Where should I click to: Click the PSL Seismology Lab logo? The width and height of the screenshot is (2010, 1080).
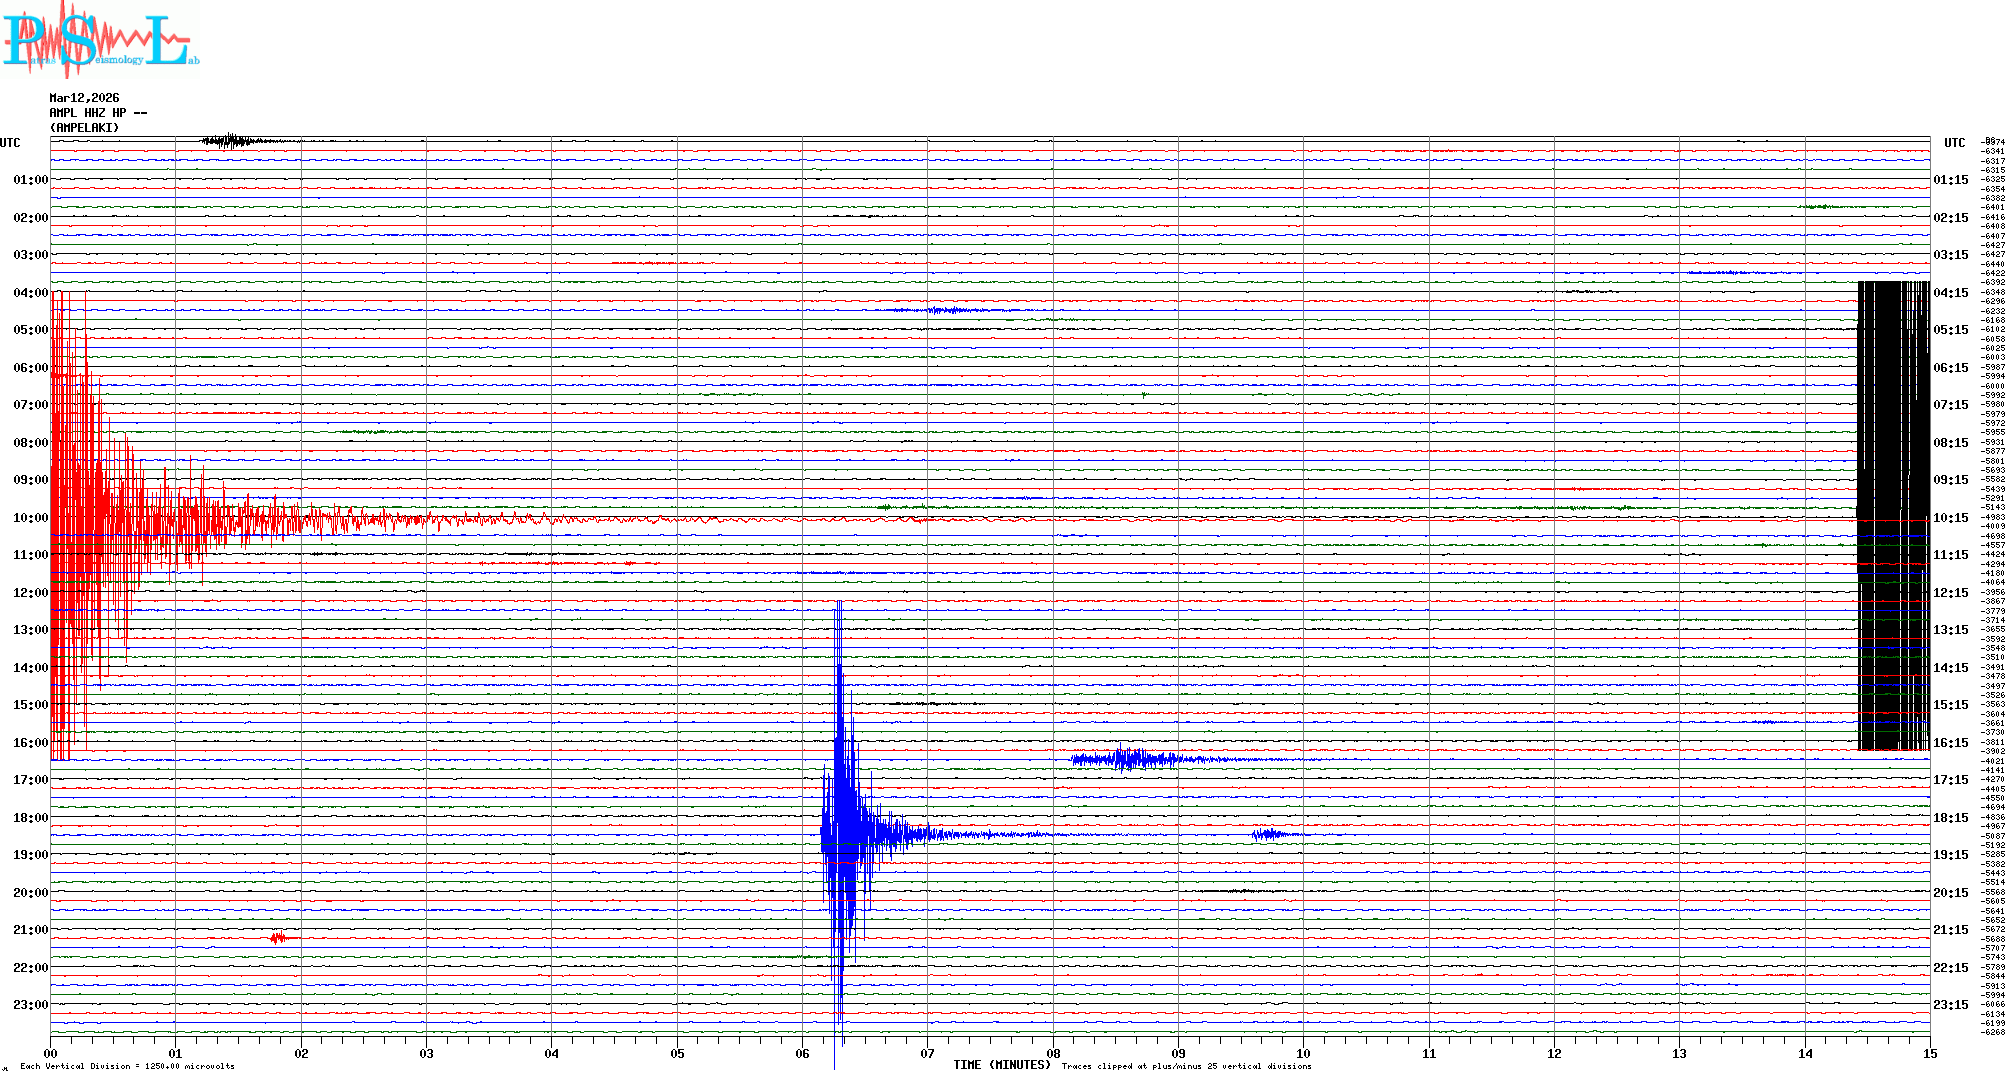[100, 38]
